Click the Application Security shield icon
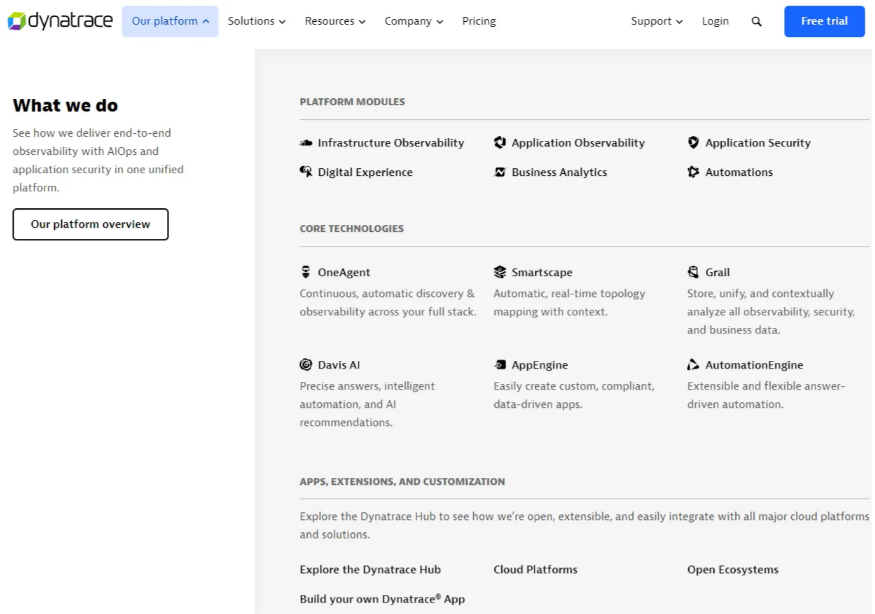 pyautogui.click(x=693, y=142)
